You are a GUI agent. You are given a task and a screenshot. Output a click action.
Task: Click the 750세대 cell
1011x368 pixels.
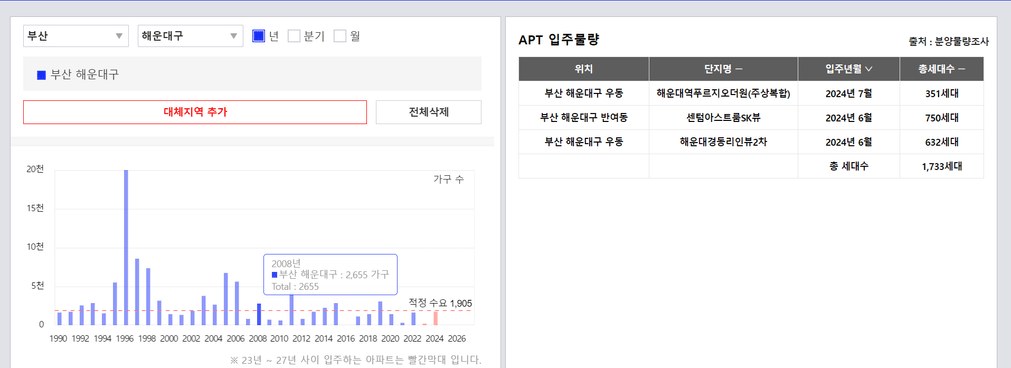click(941, 117)
